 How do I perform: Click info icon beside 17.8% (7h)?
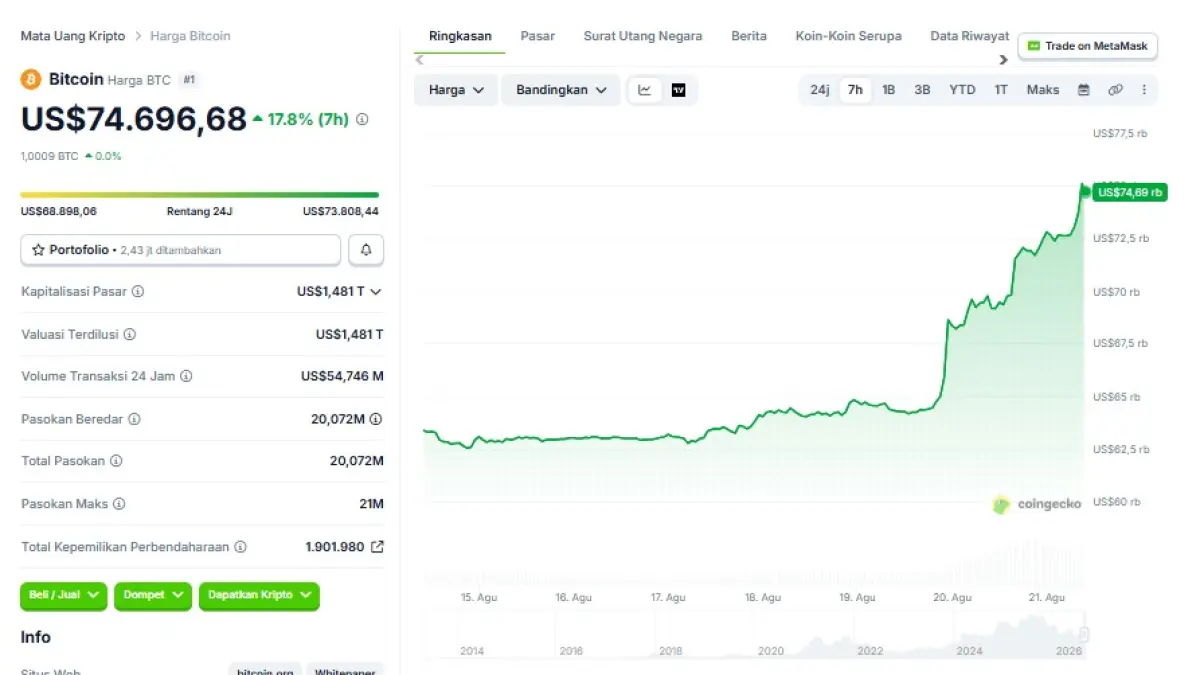point(362,119)
